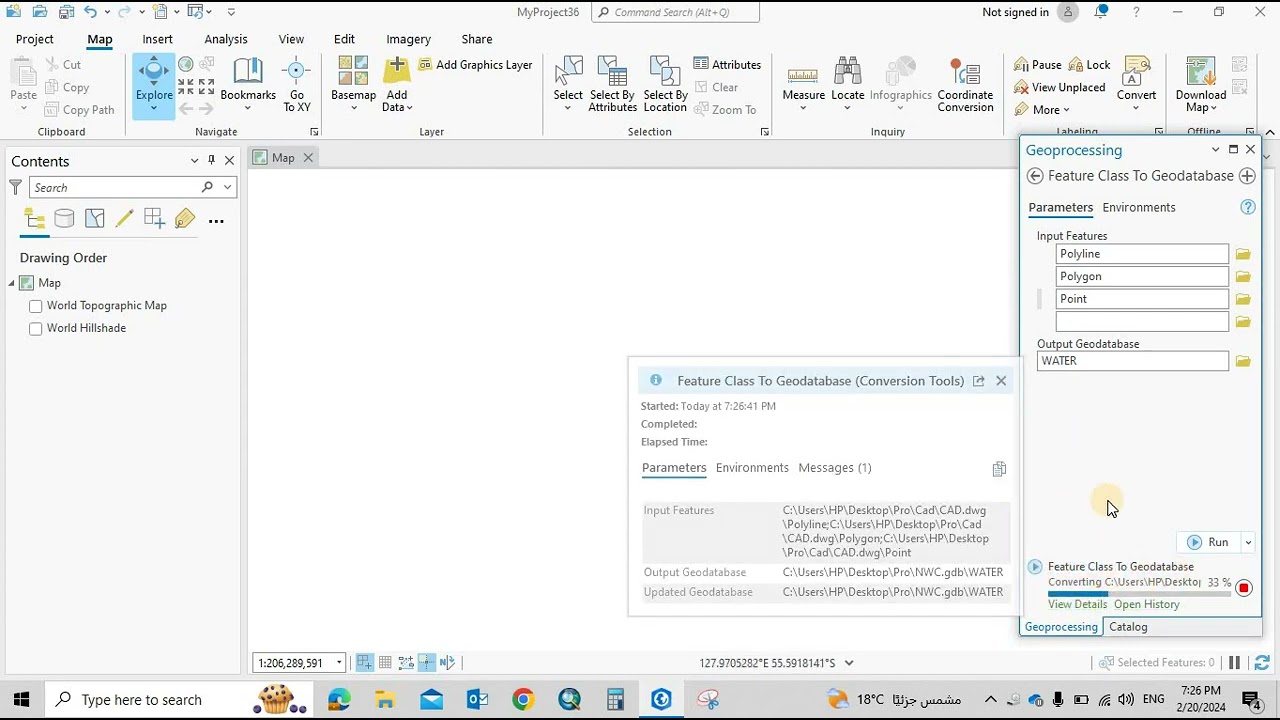Open Geoprocessing tool help

[x=1248, y=207]
